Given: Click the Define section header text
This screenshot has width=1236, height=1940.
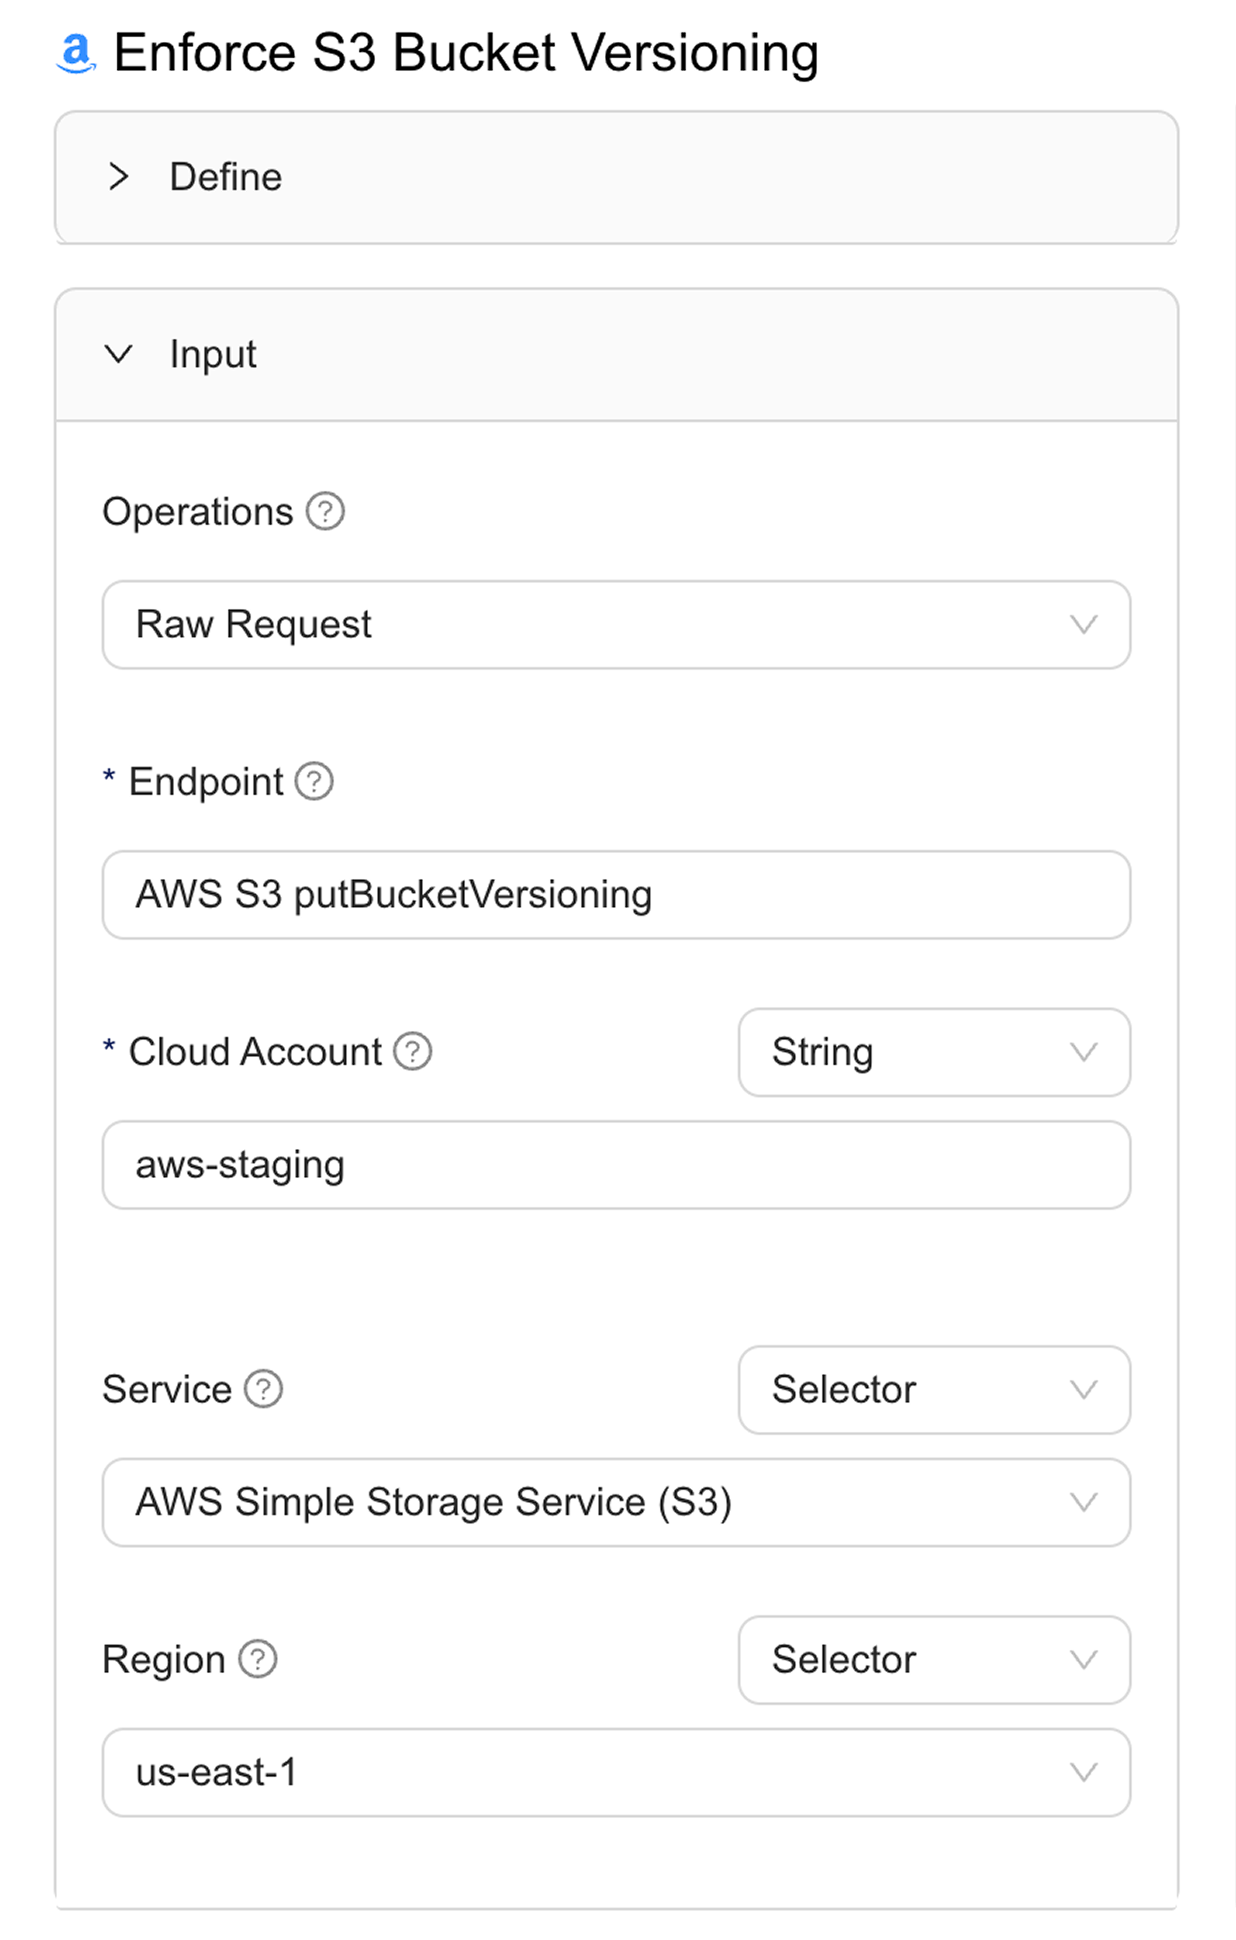Looking at the screenshot, I should [x=226, y=177].
